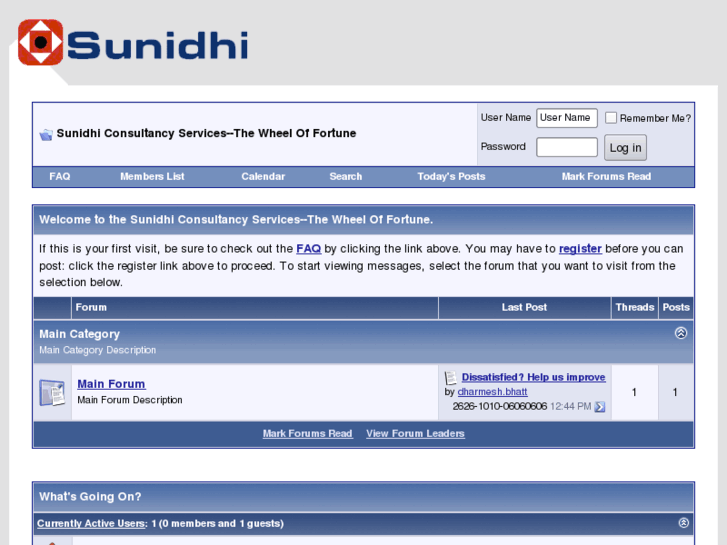Screen dimensions: 727x545
Task: Collapse the Main Category section
Action: pos(681,333)
